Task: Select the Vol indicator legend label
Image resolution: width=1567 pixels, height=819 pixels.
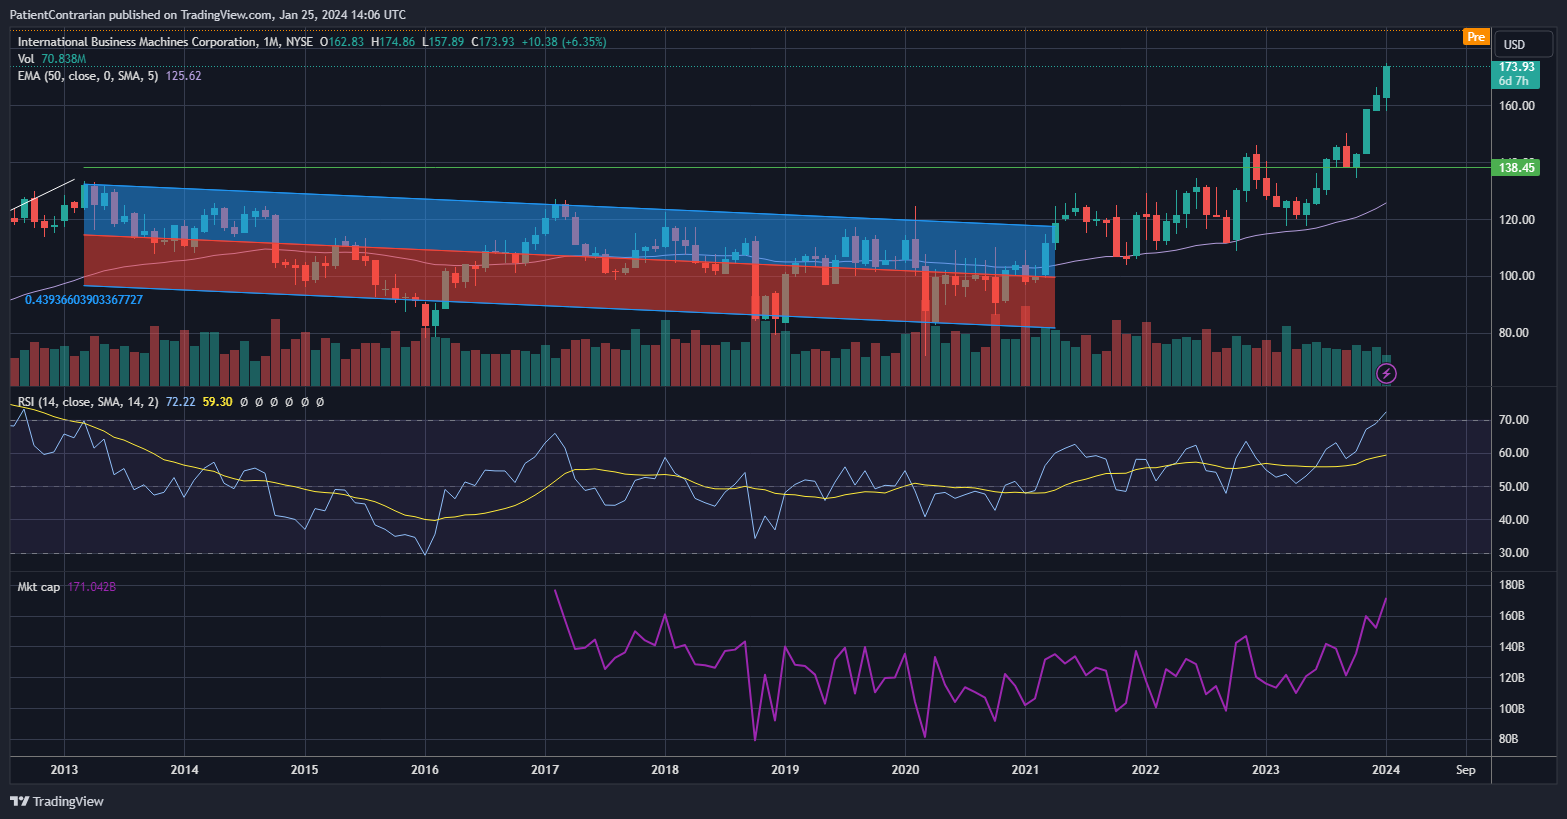Action: (26, 59)
